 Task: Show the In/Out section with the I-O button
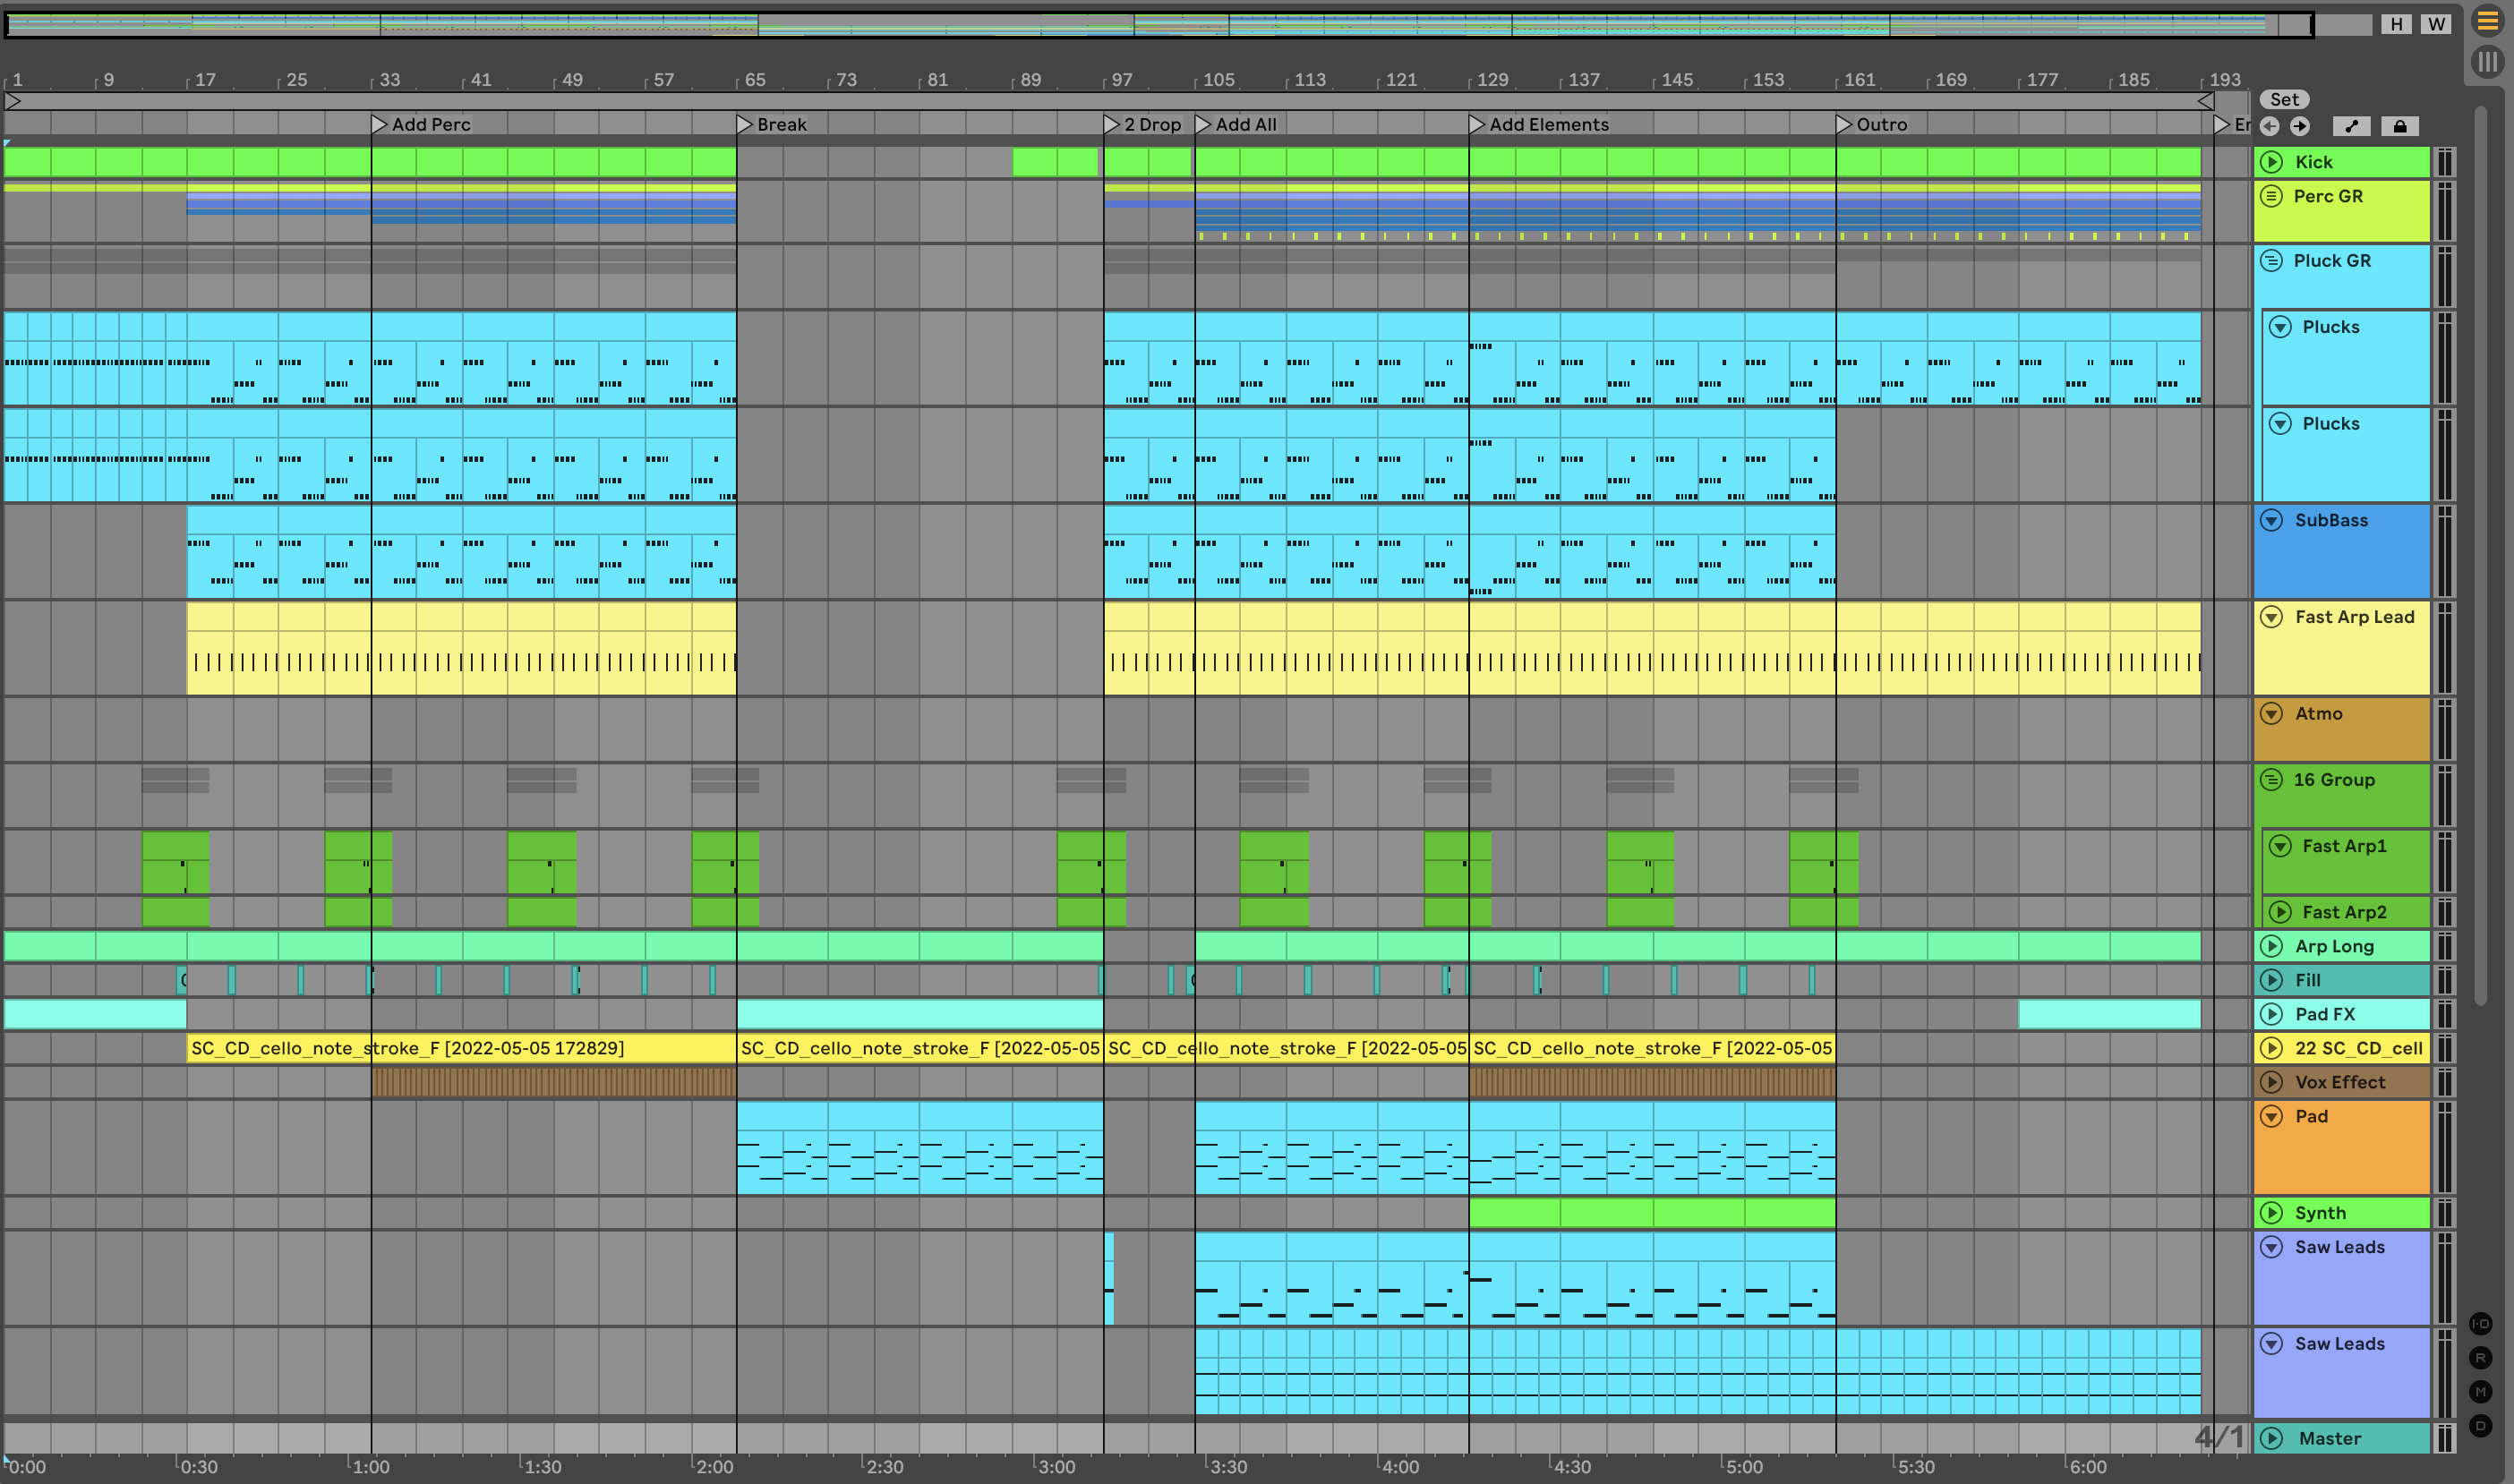pos(2481,1324)
